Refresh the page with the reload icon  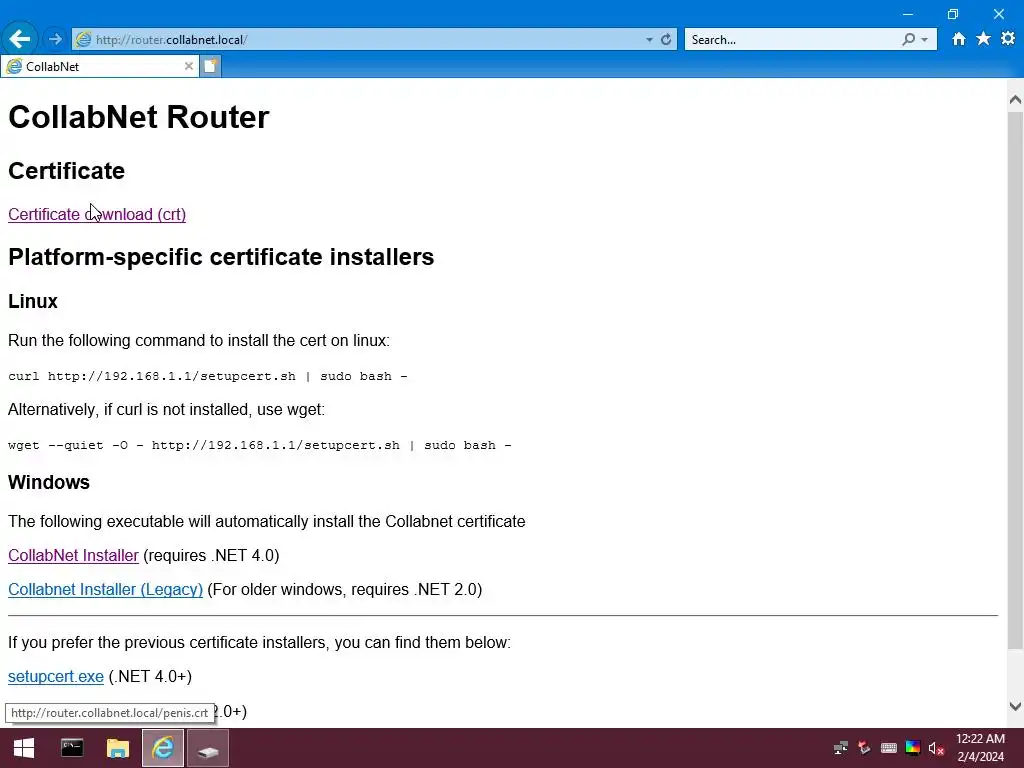coord(665,40)
